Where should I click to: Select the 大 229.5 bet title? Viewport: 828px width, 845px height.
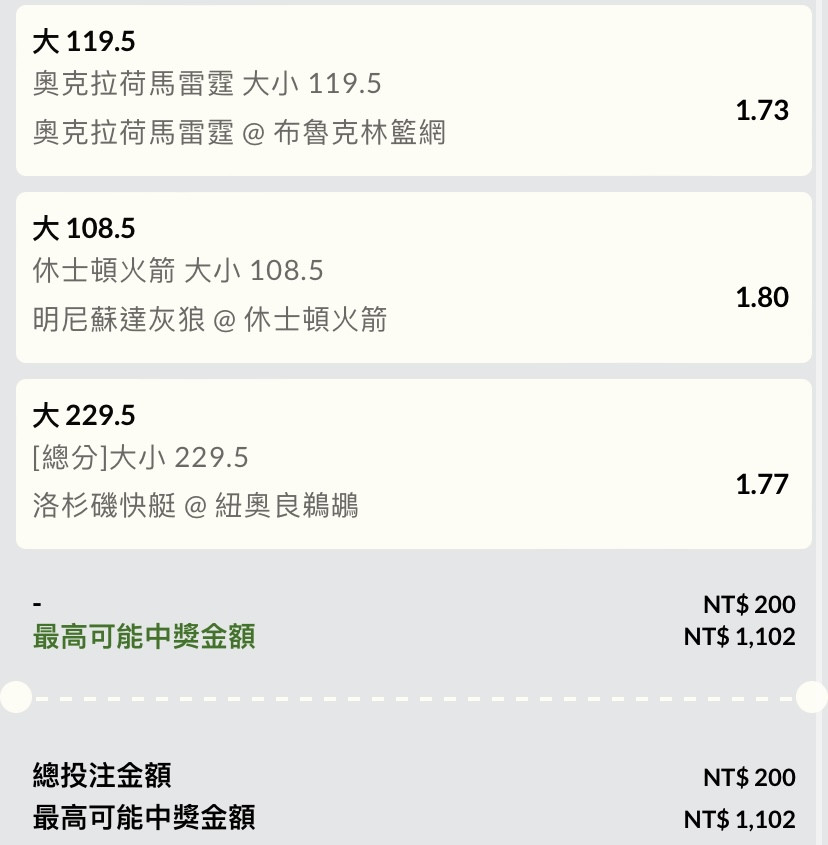coord(84,415)
